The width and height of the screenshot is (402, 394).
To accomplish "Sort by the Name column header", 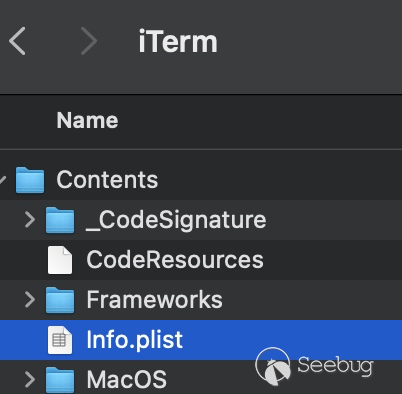I will [x=87, y=120].
